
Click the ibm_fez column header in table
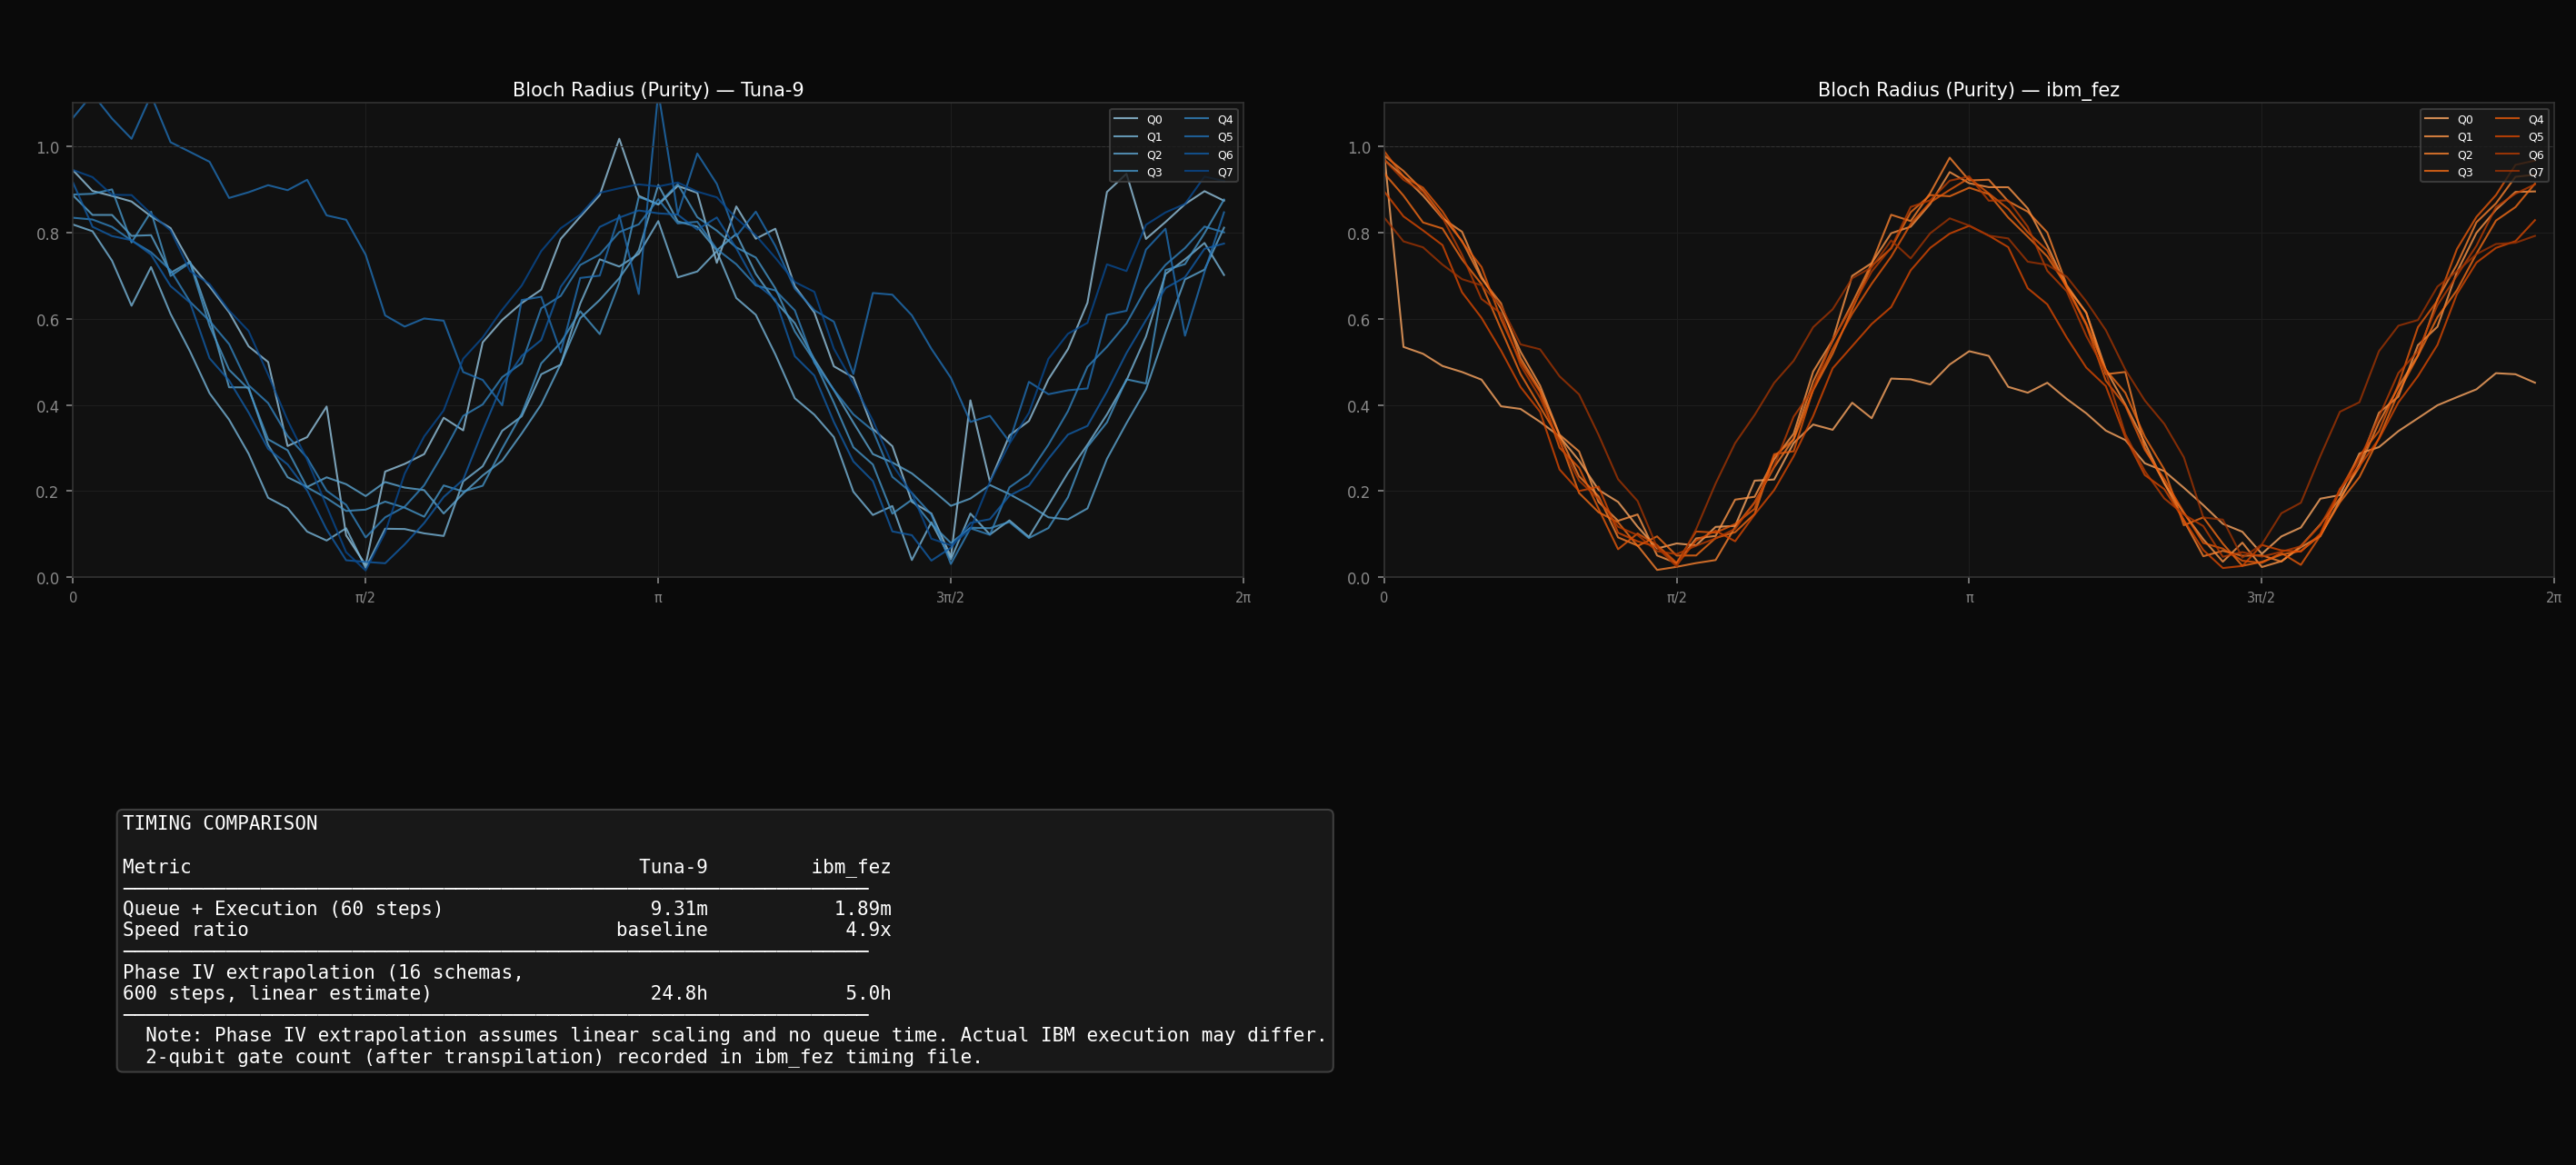pyautogui.click(x=850, y=867)
